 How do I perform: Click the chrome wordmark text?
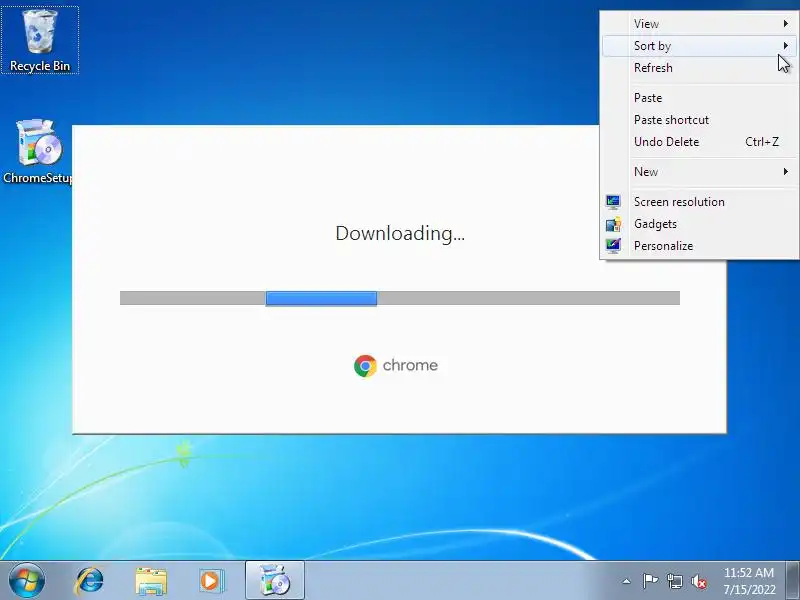click(x=410, y=365)
